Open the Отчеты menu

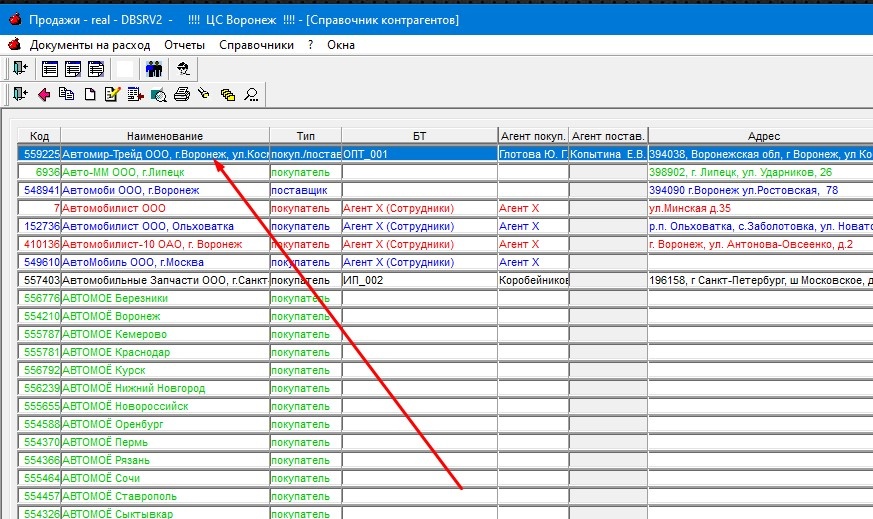(x=184, y=45)
